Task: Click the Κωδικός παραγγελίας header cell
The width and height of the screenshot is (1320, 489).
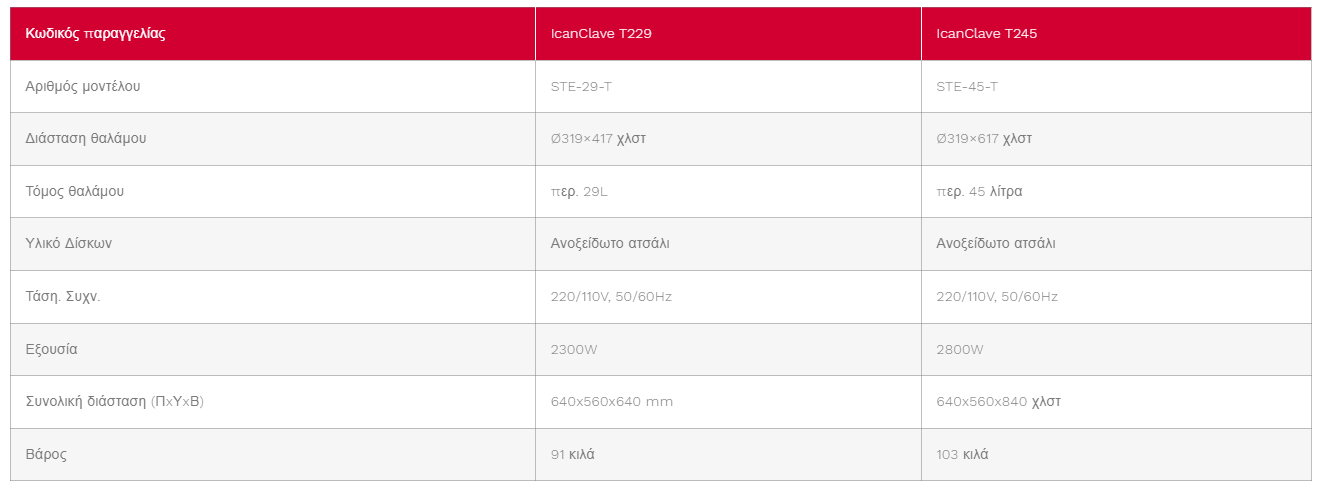Action: (273, 34)
